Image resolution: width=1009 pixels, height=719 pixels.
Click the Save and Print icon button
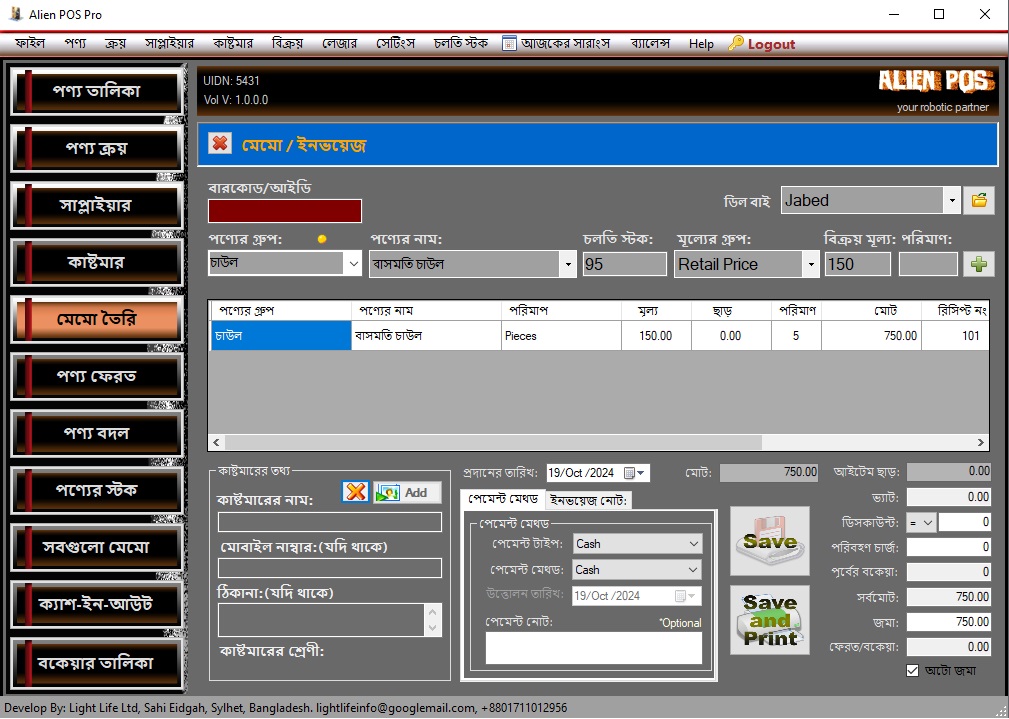(x=769, y=620)
